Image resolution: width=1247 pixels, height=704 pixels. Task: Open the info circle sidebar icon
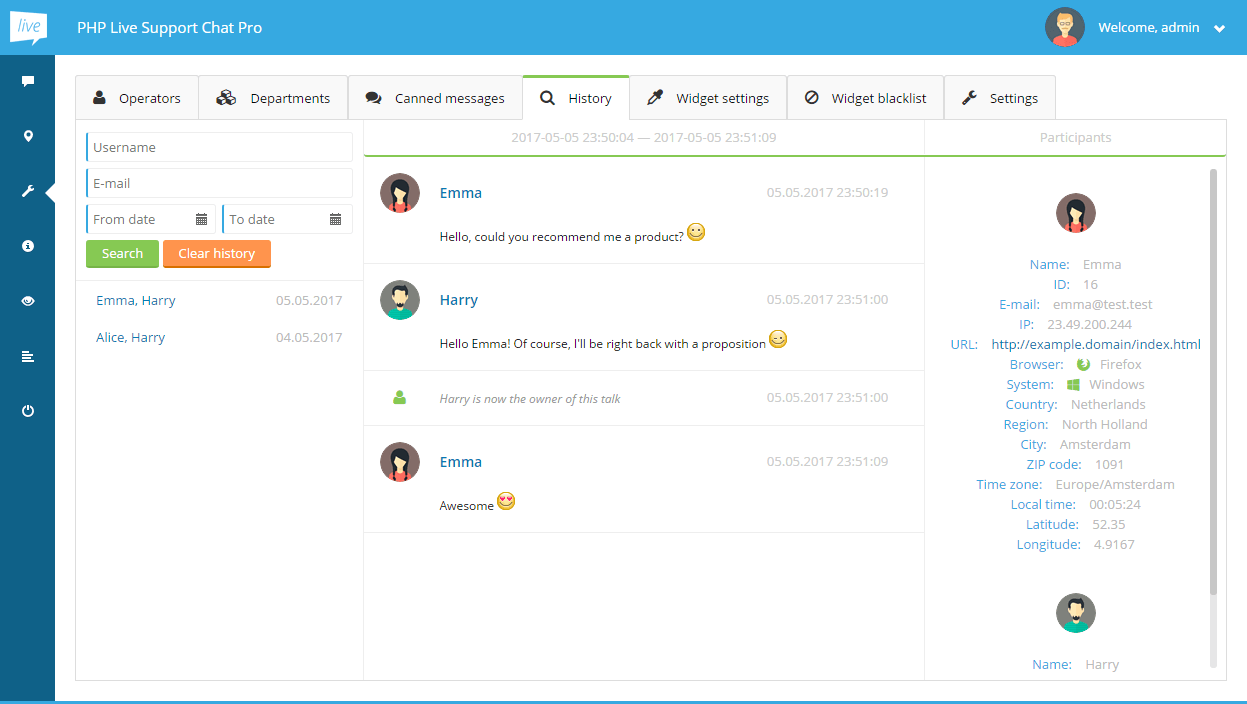tap(28, 246)
